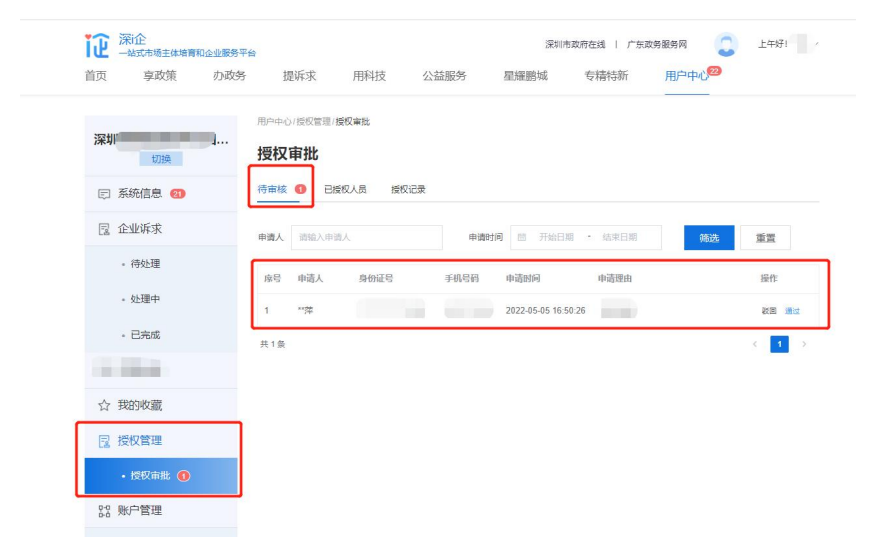The image size is (873, 560).
Task: Click the 企业诉求 document icon
Action: (104, 229)
